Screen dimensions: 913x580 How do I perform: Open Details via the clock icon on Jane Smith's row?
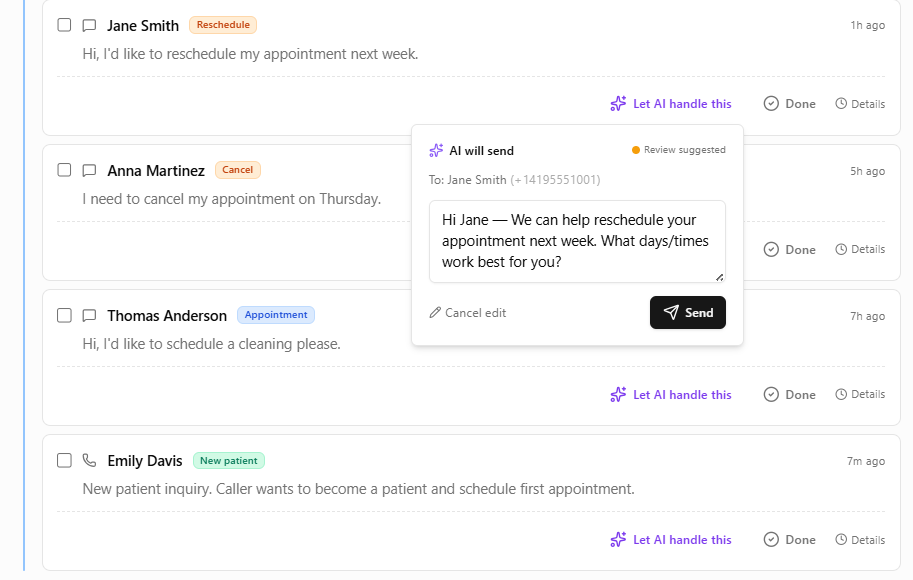pos(840,103)
